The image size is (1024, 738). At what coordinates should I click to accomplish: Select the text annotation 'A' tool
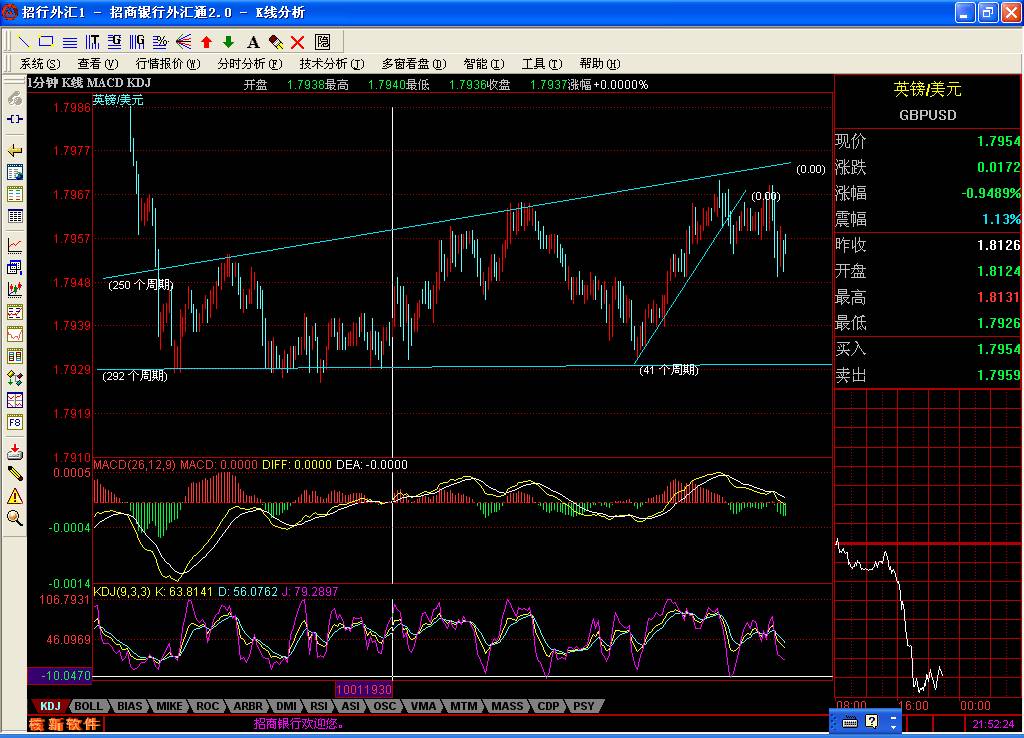(252, 42)
